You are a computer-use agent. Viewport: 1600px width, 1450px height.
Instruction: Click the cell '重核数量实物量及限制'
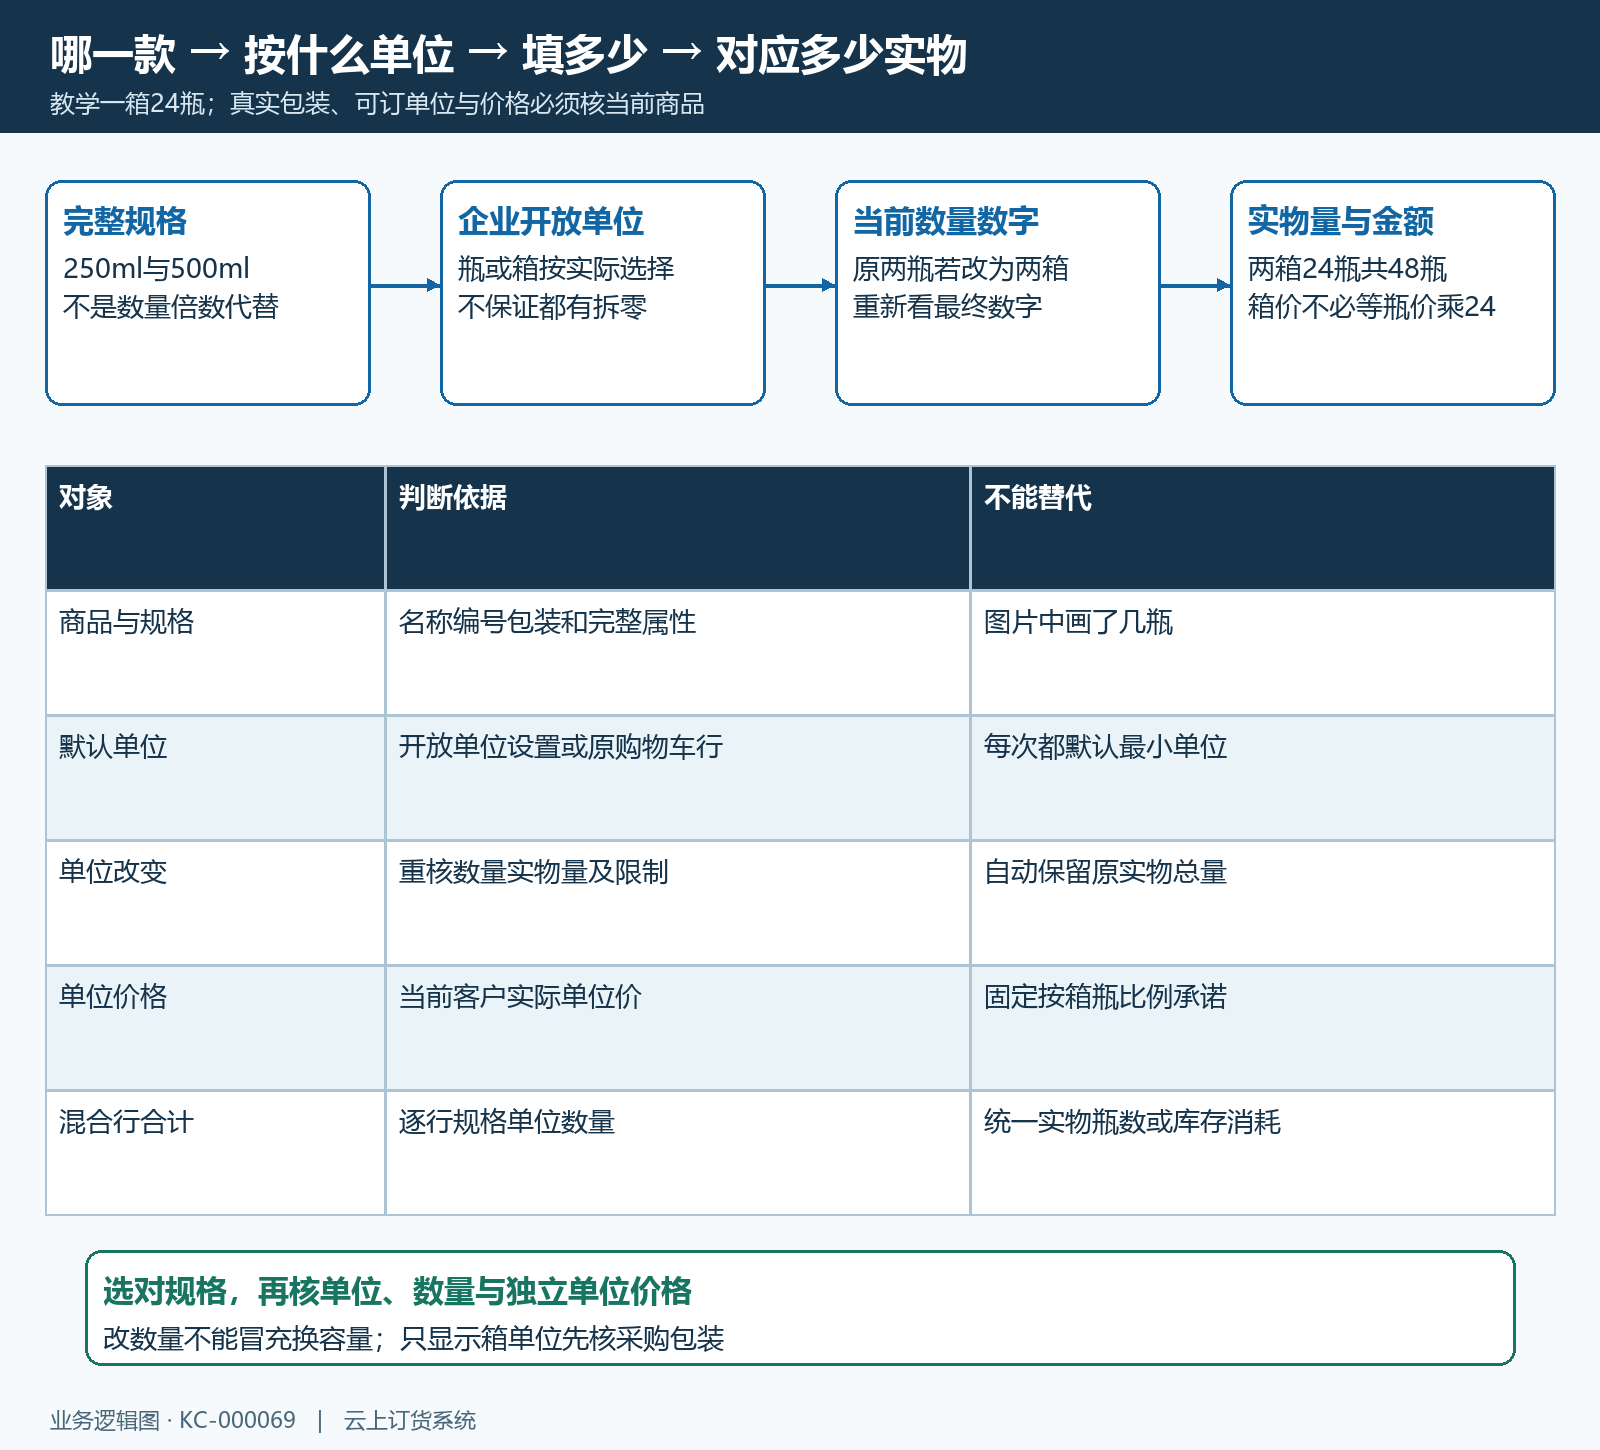(678, 903)
